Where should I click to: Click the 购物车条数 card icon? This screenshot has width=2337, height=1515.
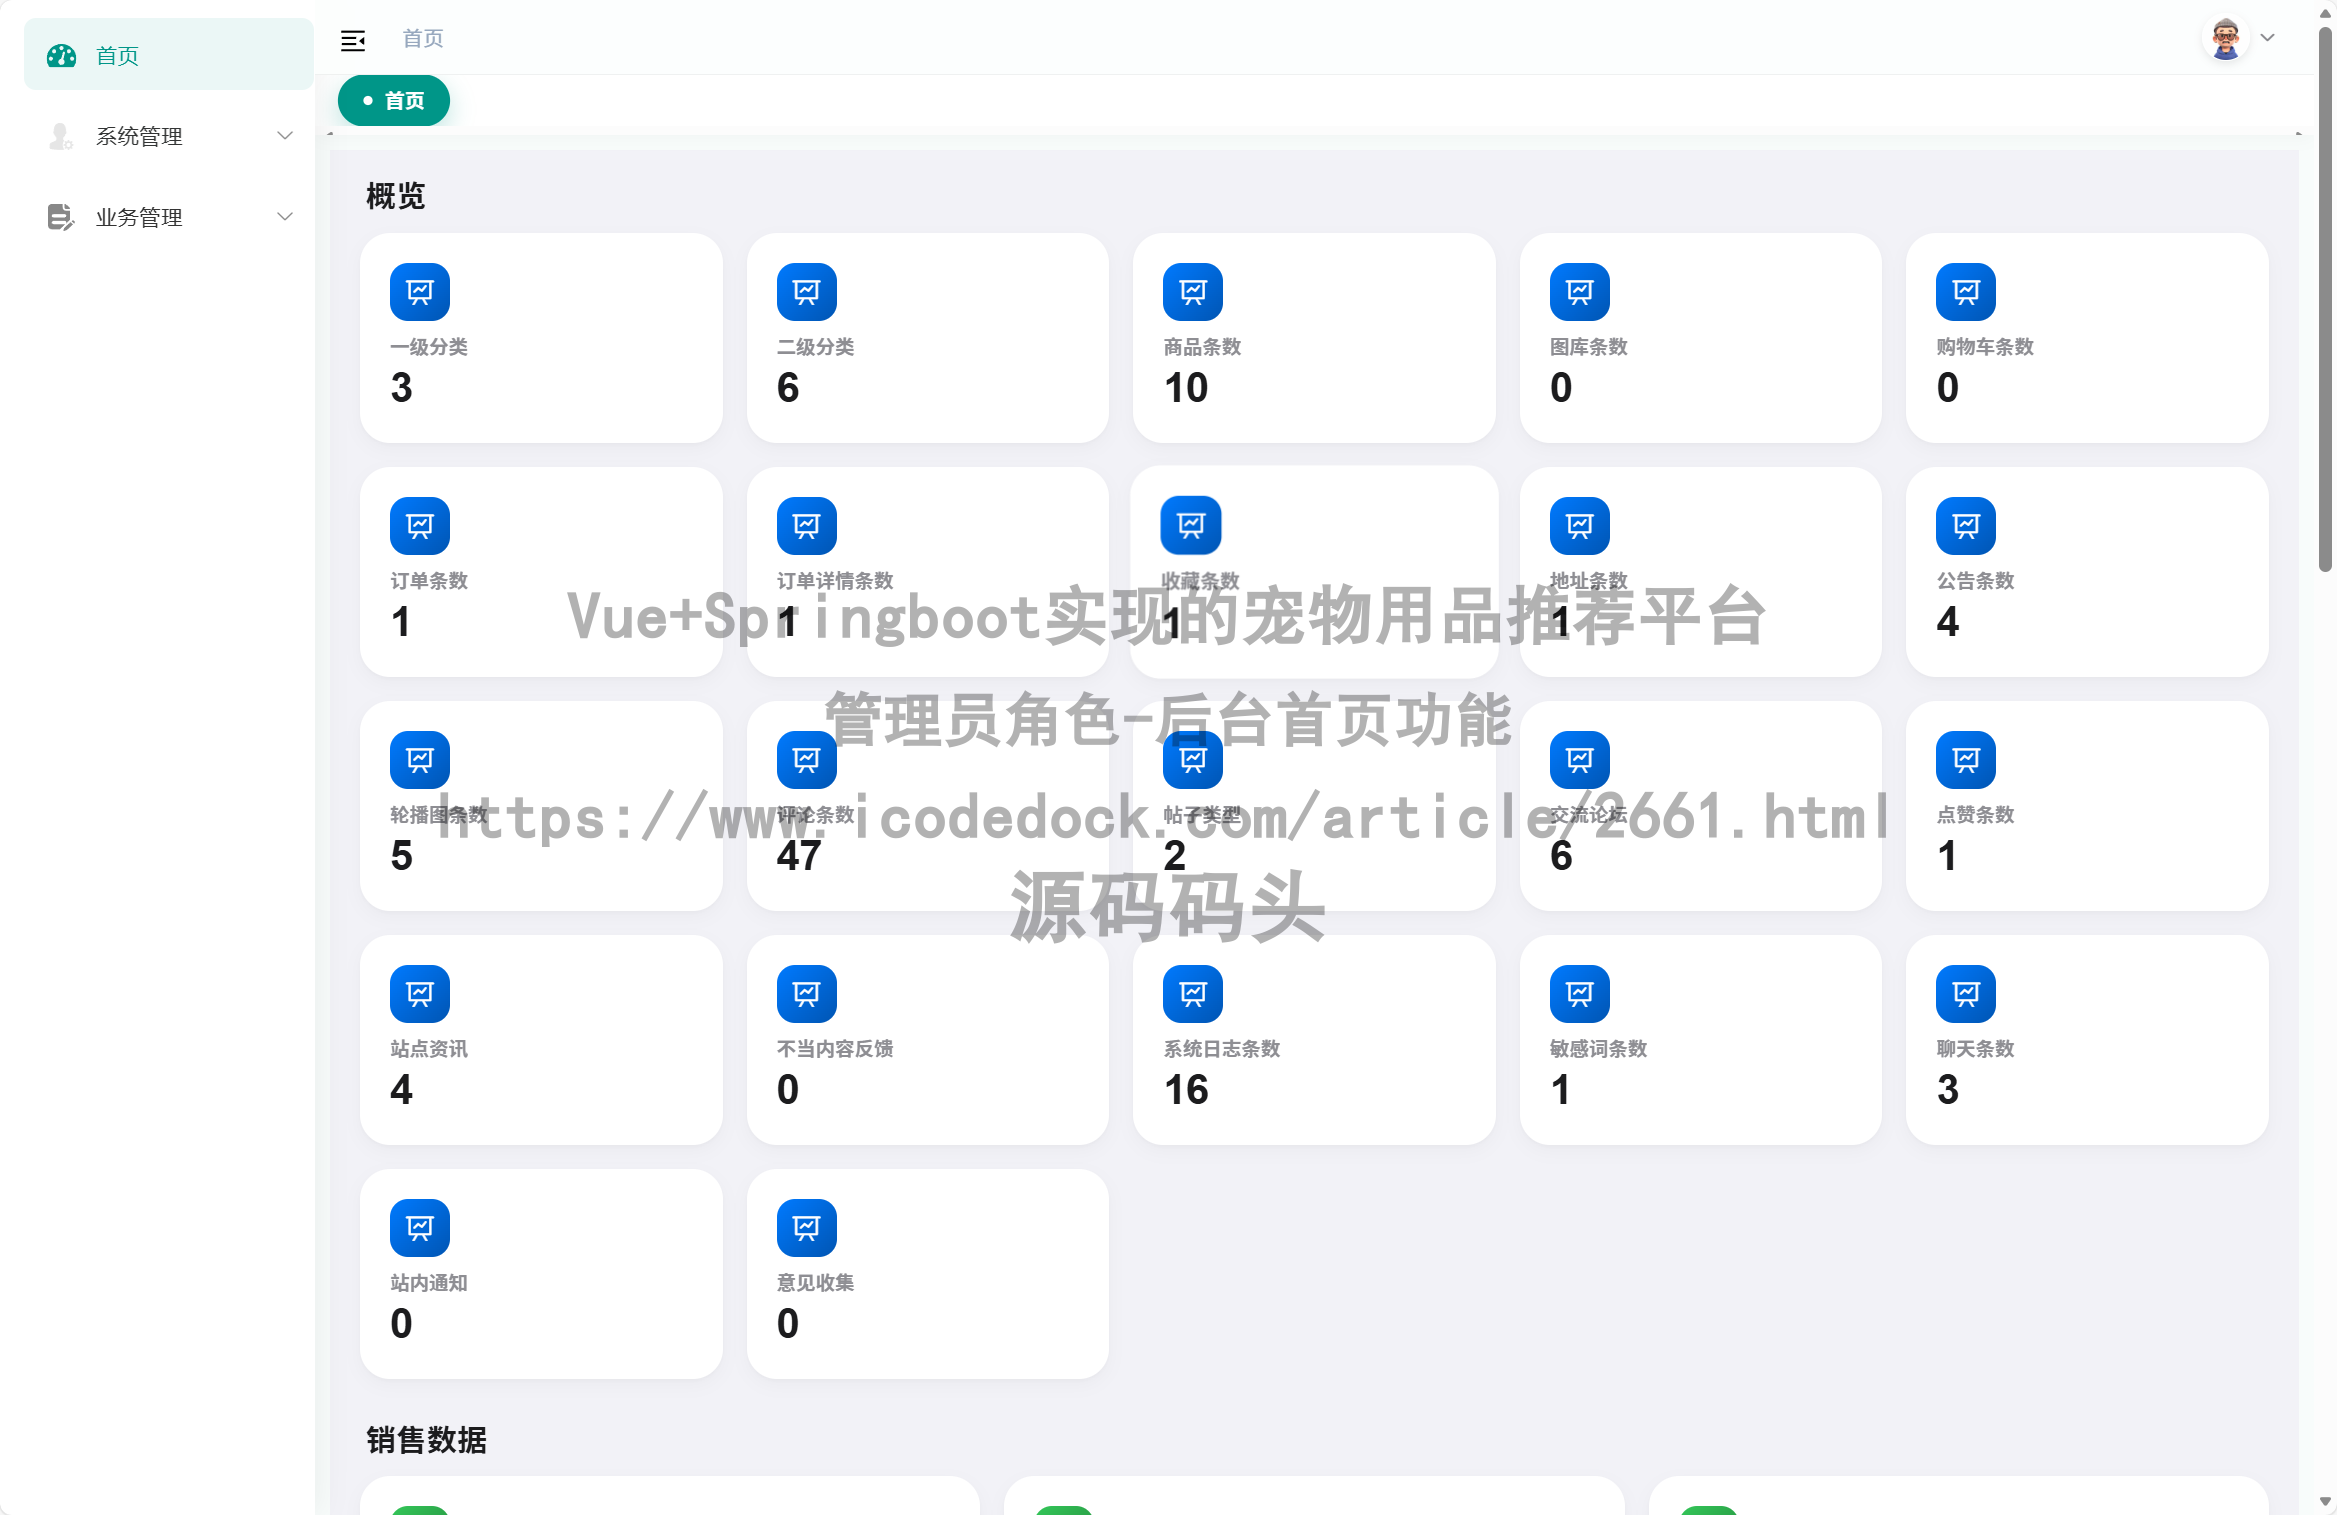pyautogui.click(x=1965, y=291)
